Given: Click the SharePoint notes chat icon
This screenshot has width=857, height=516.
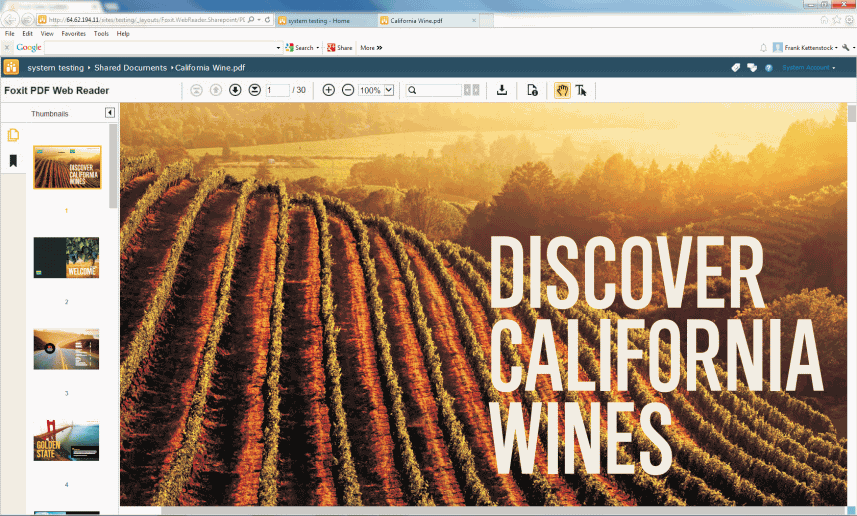Looking at the screenshot, I should pyautogui.click(x=752, y=68).
